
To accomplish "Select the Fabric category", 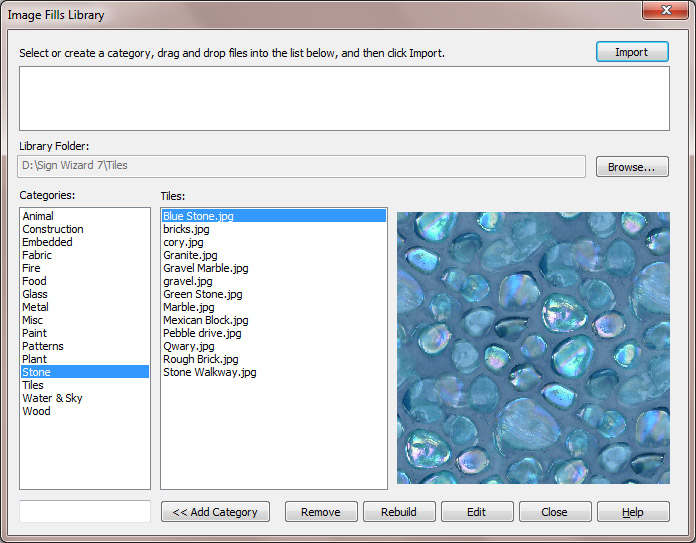I will pos(85,255).
